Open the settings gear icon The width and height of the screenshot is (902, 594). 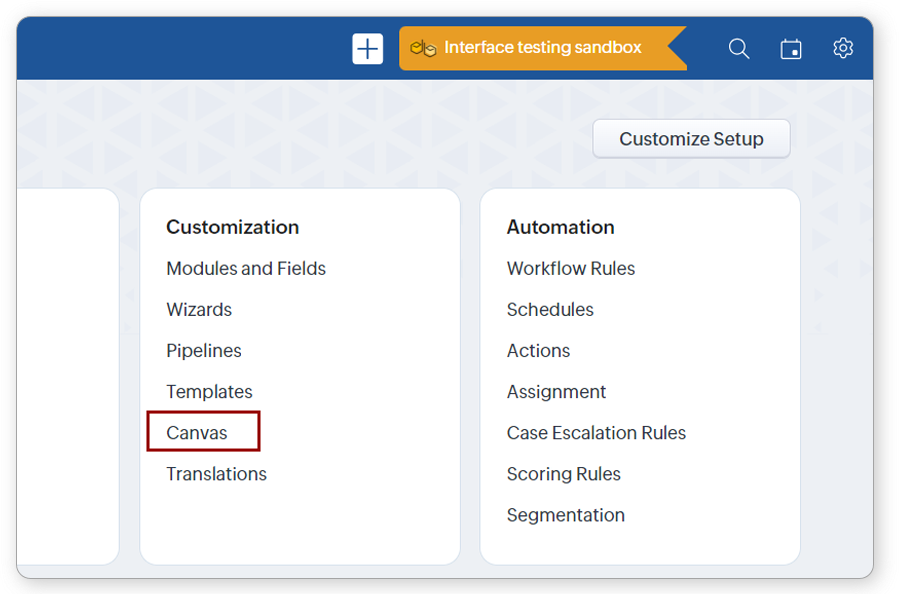(x=843, y=48)
